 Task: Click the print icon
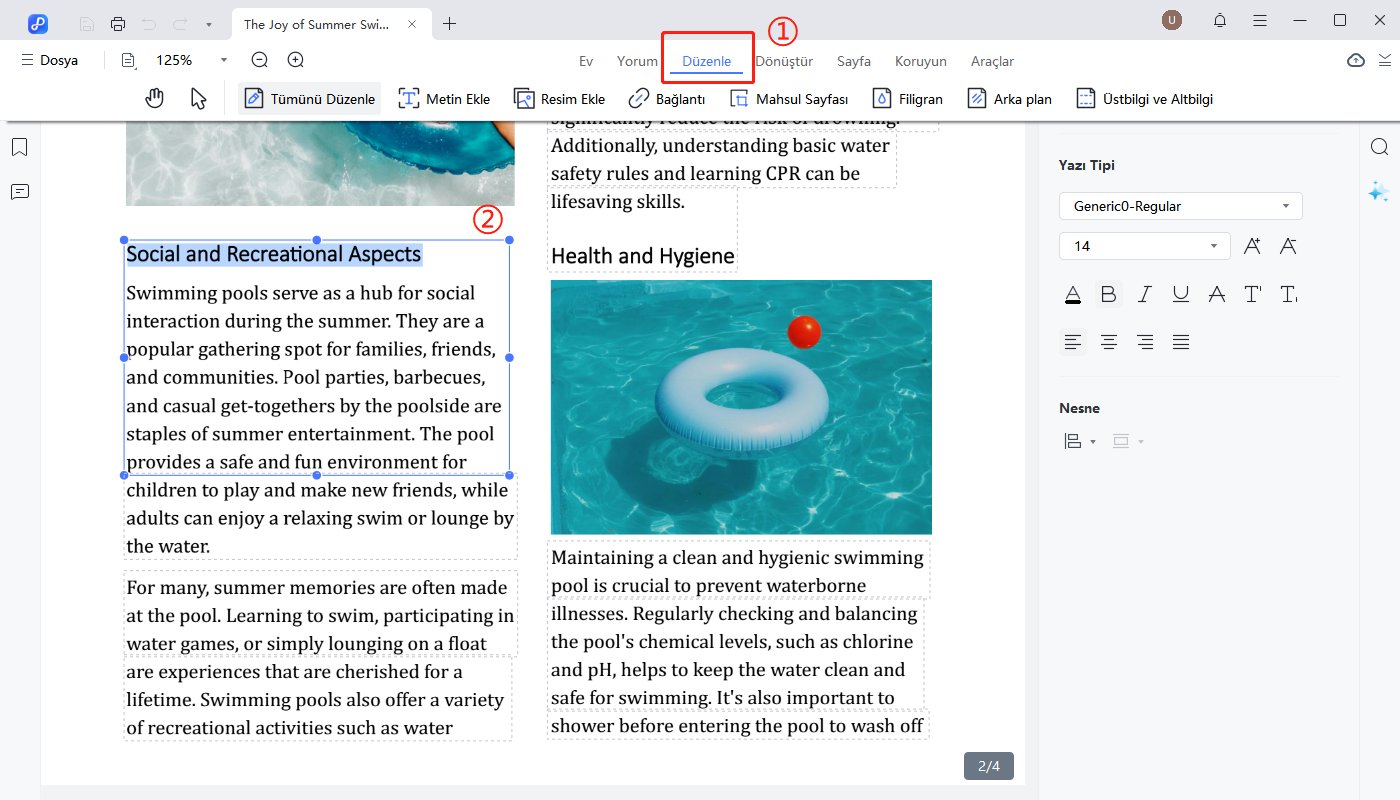tap(118, 23)
